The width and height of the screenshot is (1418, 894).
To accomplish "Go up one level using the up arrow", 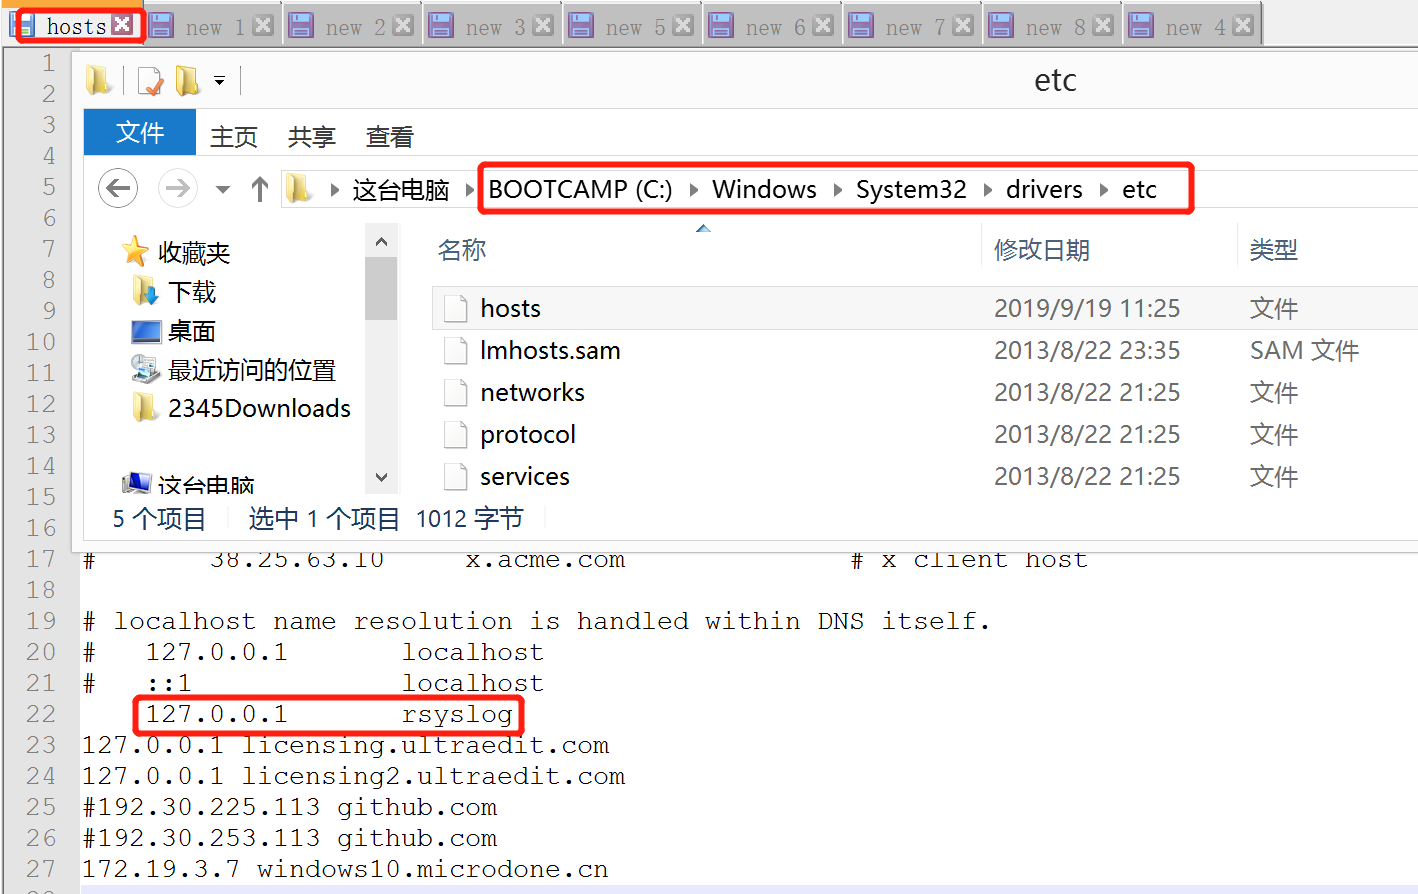I will coord(259,188).
